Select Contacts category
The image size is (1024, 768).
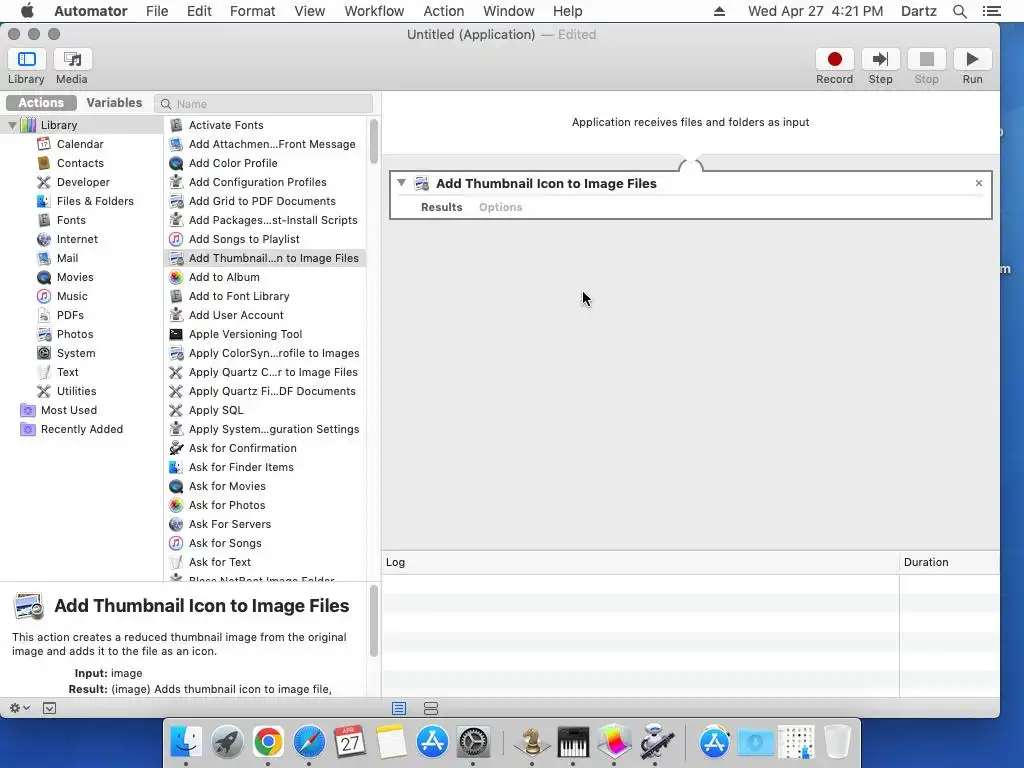[x=80, y=163]
